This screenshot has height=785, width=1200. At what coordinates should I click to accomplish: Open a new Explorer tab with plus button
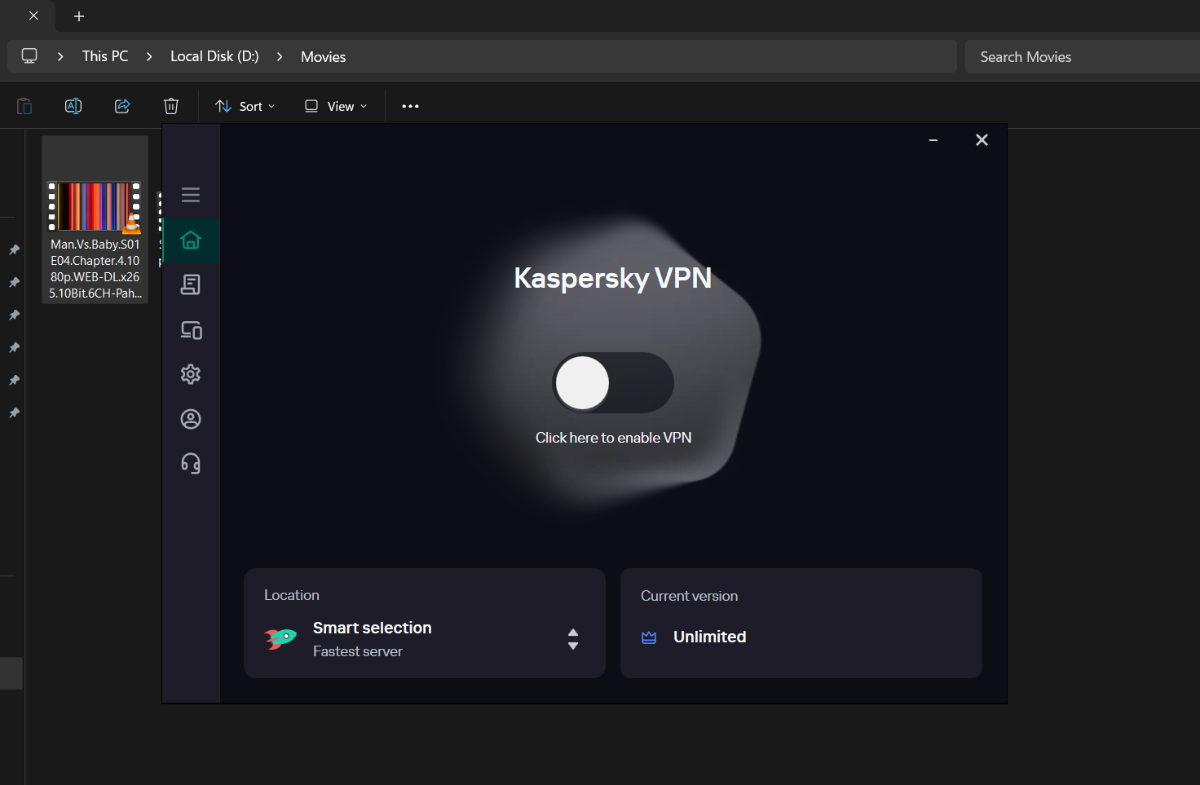tap(79, 16)
